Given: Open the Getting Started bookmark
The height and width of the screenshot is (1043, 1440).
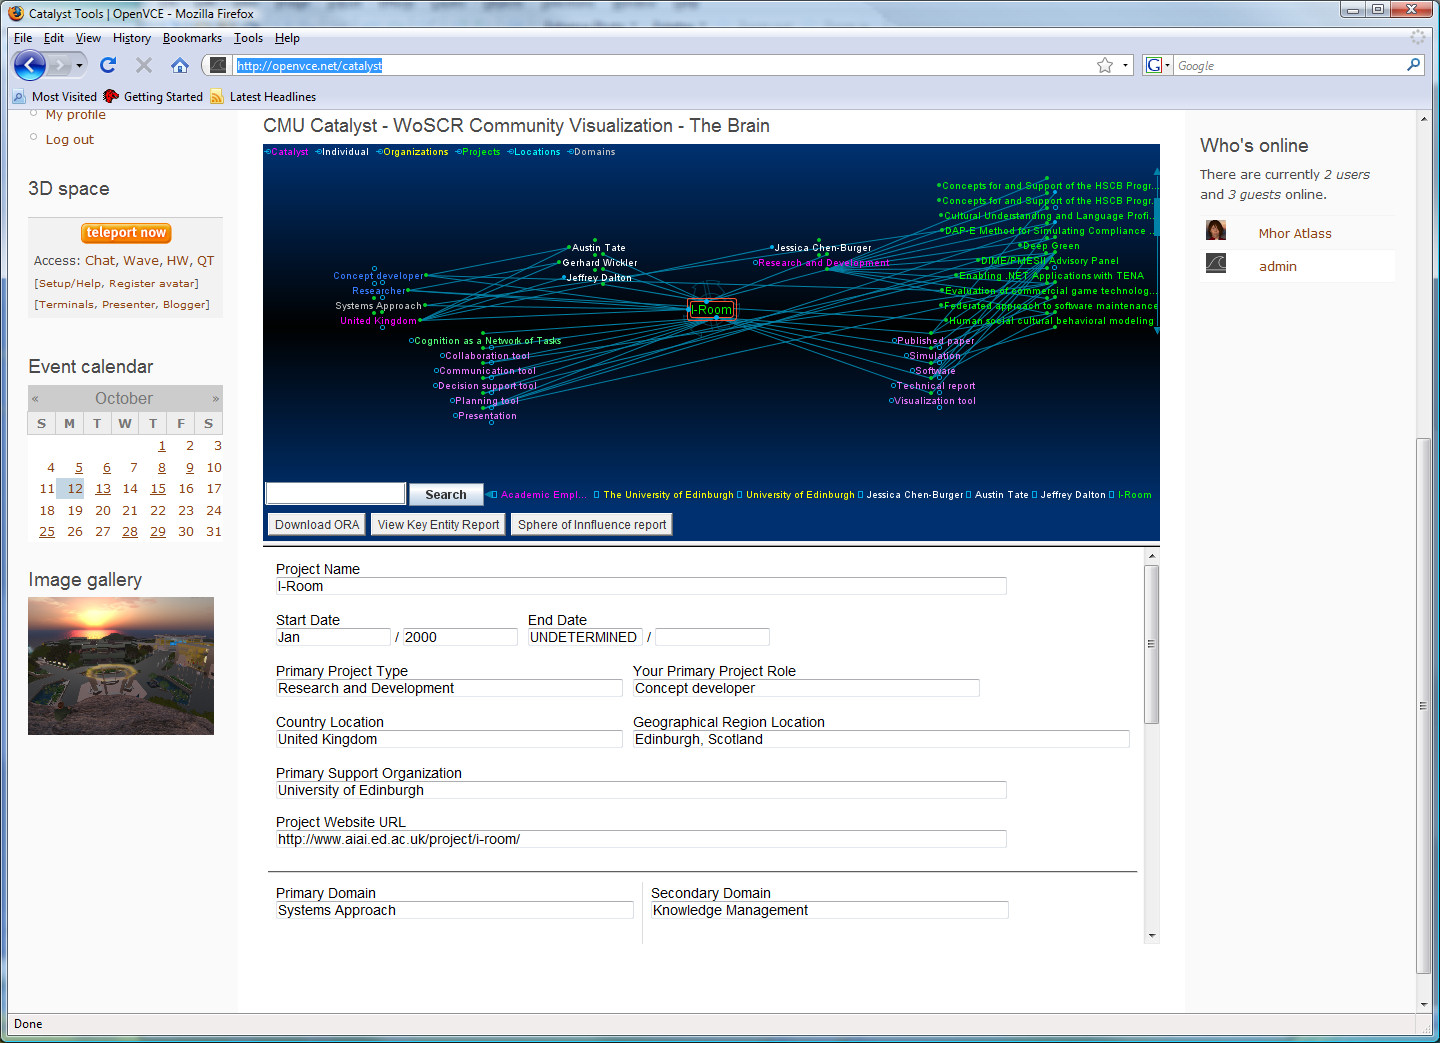Looking at the screenshot, I should click(153, 97).
